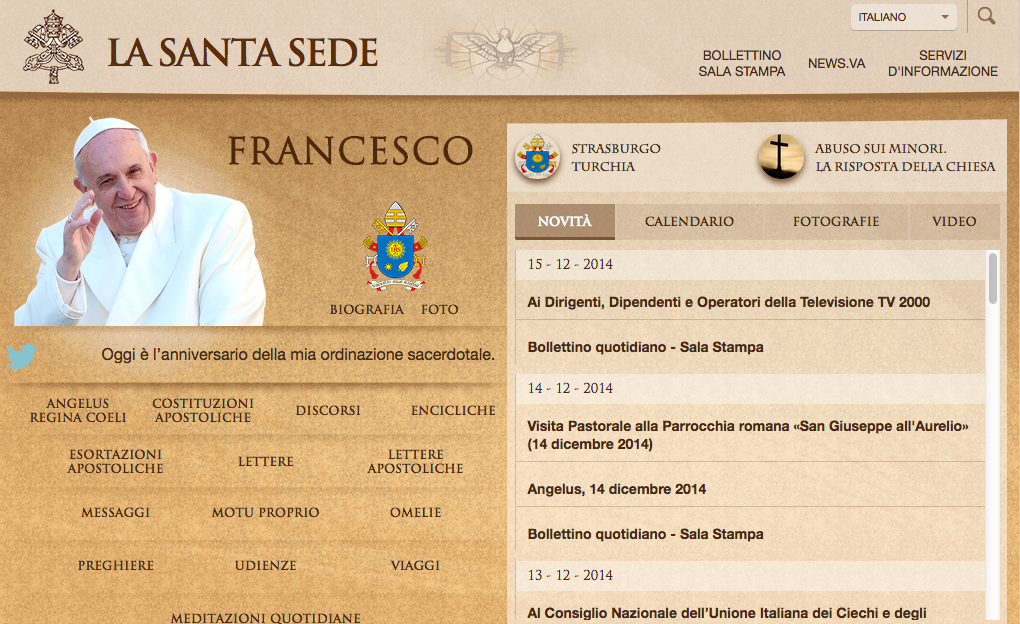The image size is (1020, 624).
Task: Open the Messaggi section
Action: point(116,512)
